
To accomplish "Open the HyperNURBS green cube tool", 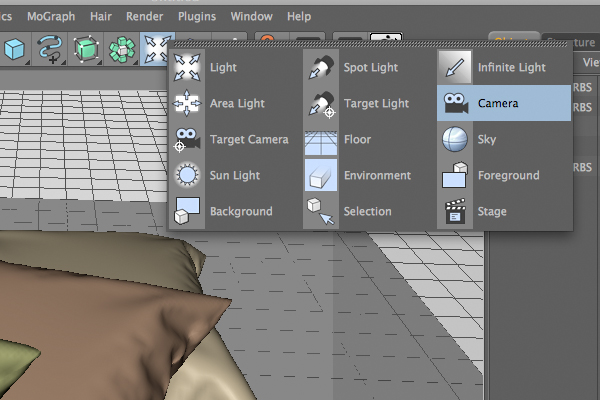I will [x=87, y=49].
